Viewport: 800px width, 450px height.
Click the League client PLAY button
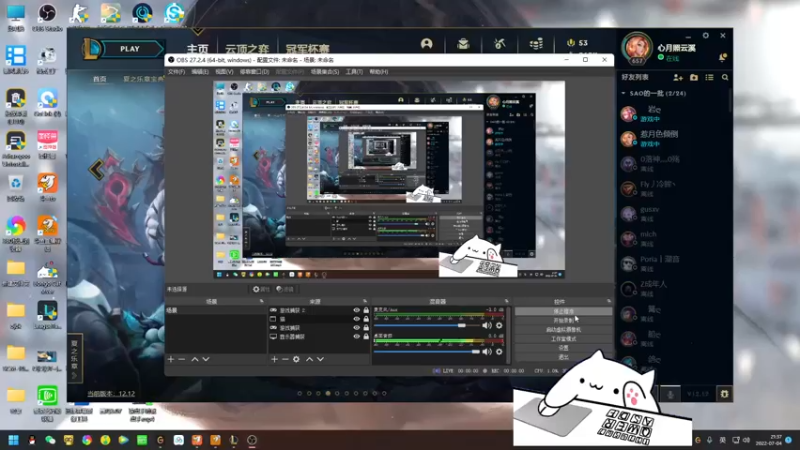click(x=129, y=49)
